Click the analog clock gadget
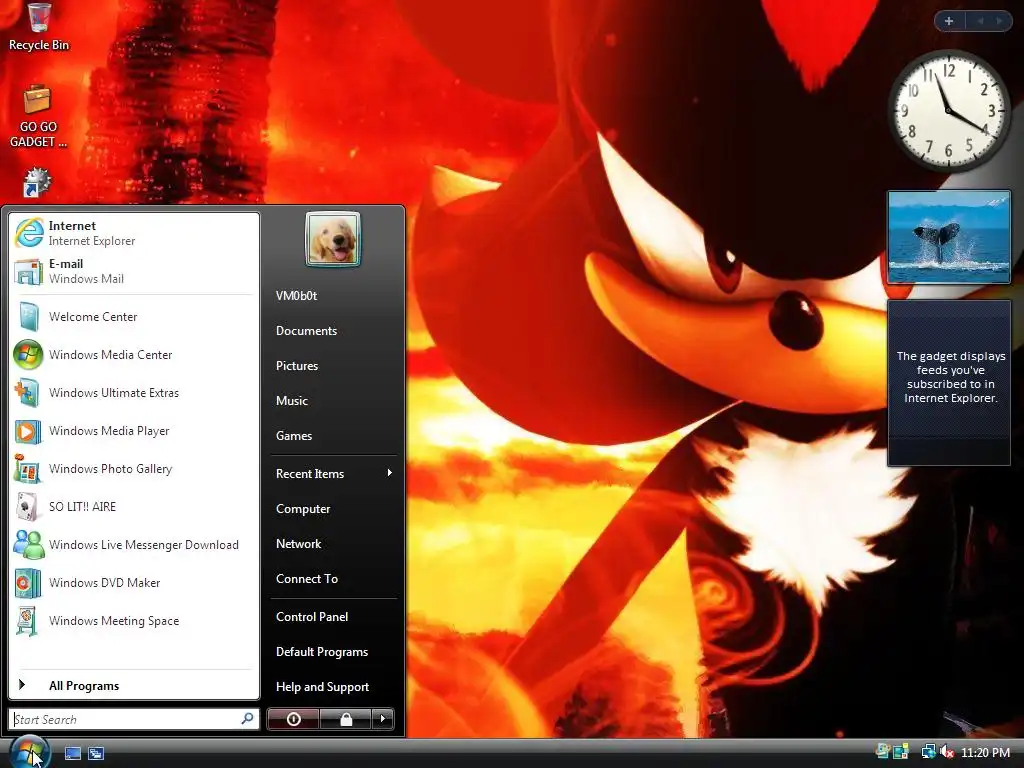 coord(948,110)
